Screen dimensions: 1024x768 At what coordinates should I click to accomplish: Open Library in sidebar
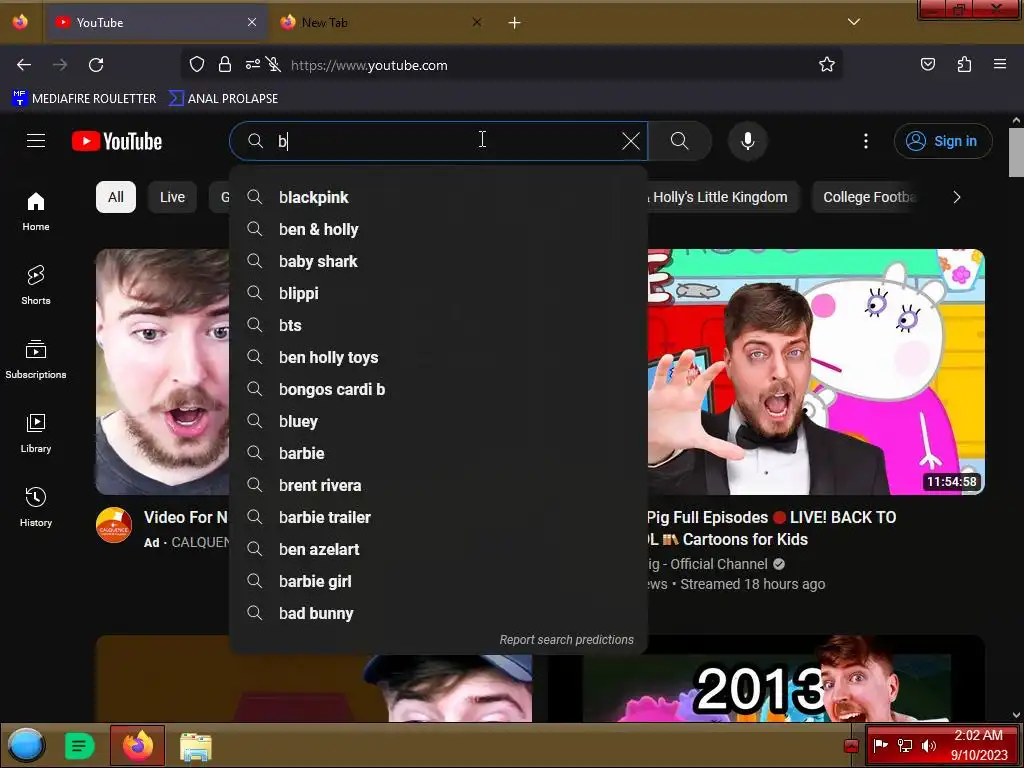(x=36, y=433)
